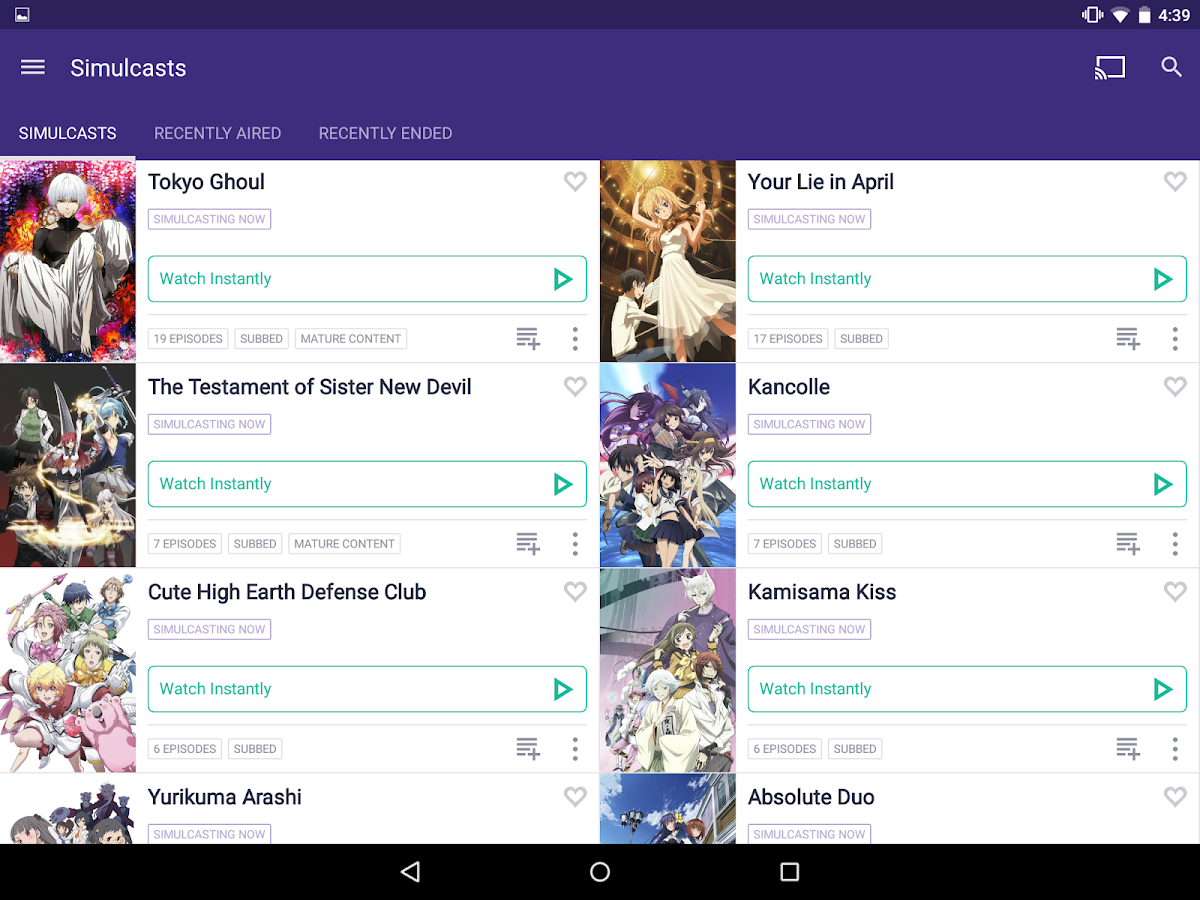
Task: Tap Android home navigation button
Action: click(x=600, y=872)
